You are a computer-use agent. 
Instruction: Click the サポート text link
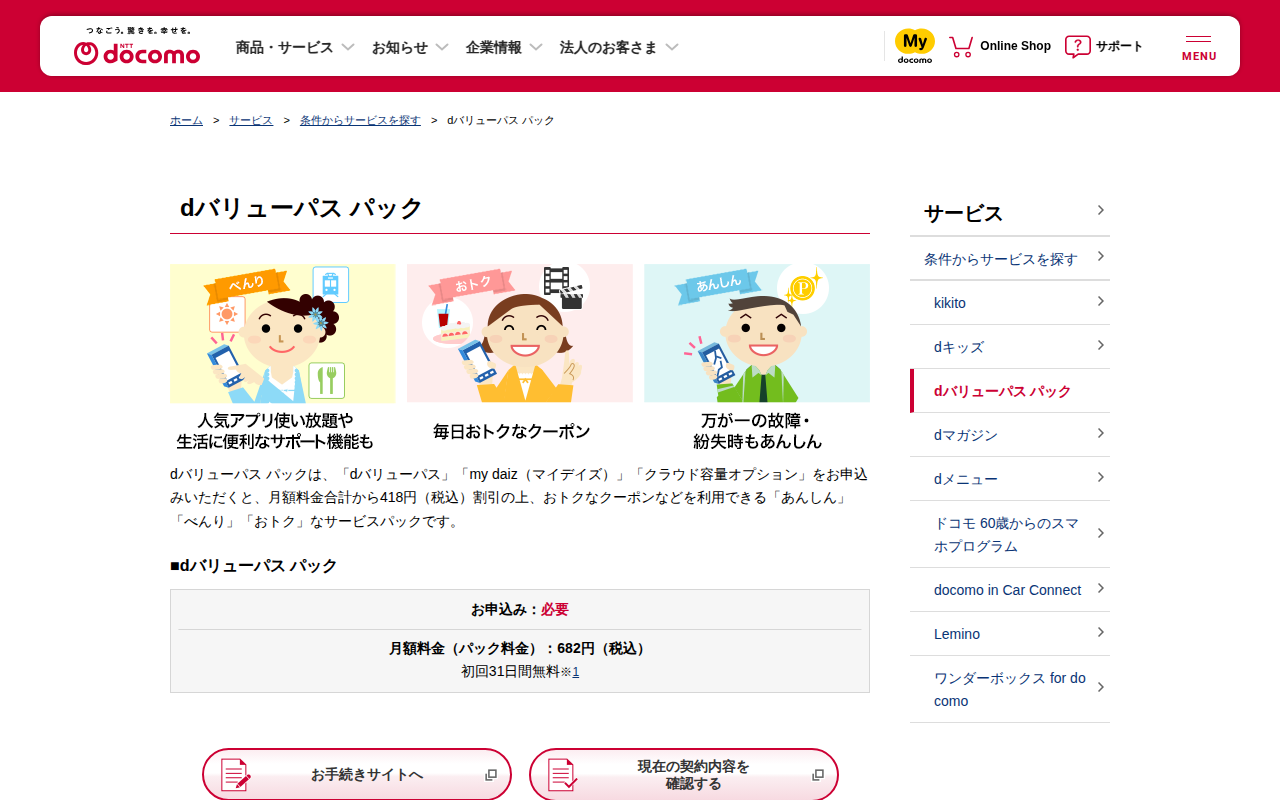point(1119,46)
